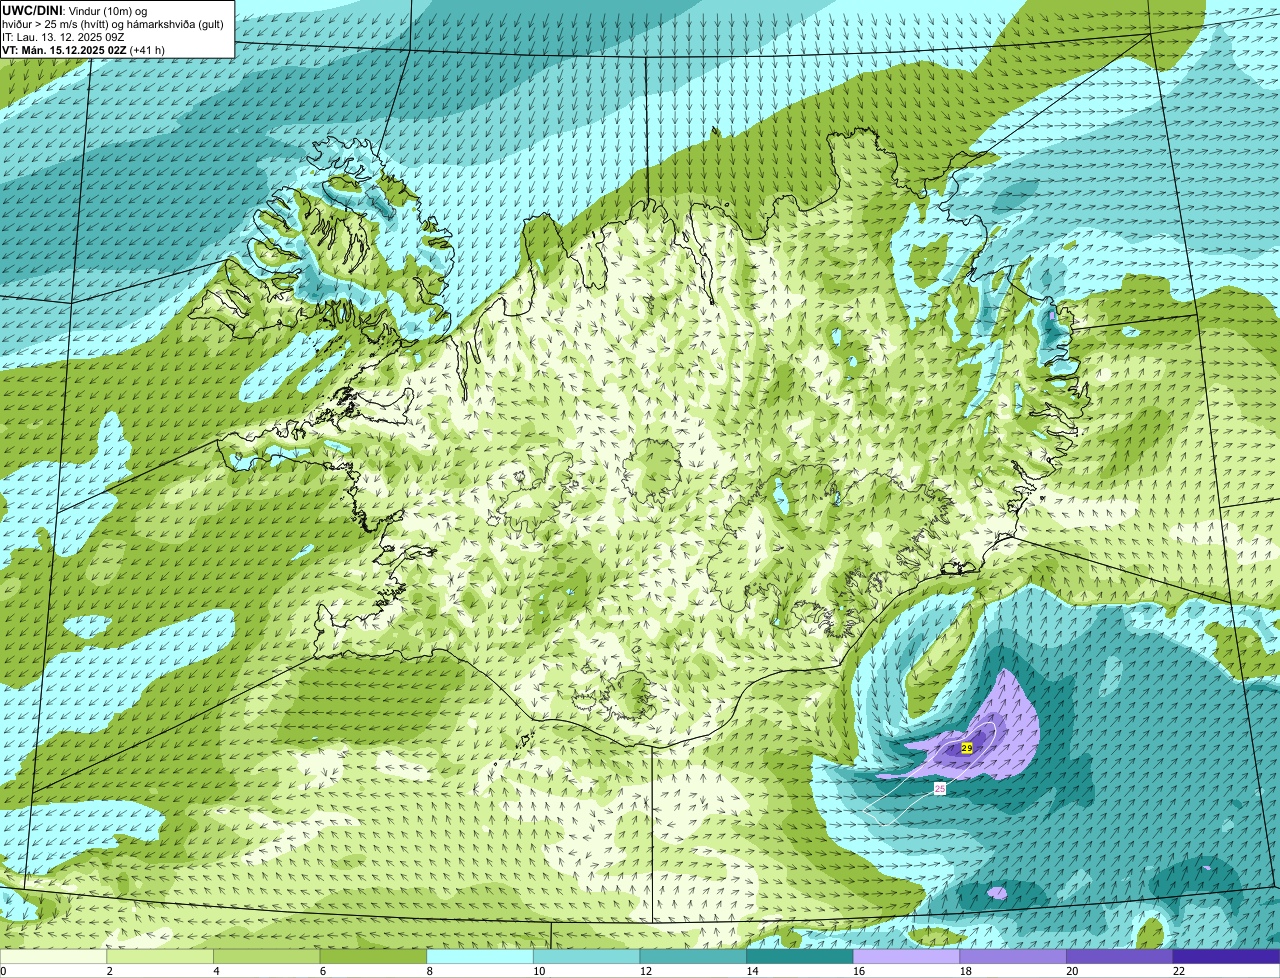This screenshot has width=1280, height=978.
Task: Pick the 12–14 m/s teal legend swatch
Action: coord(693,956)
